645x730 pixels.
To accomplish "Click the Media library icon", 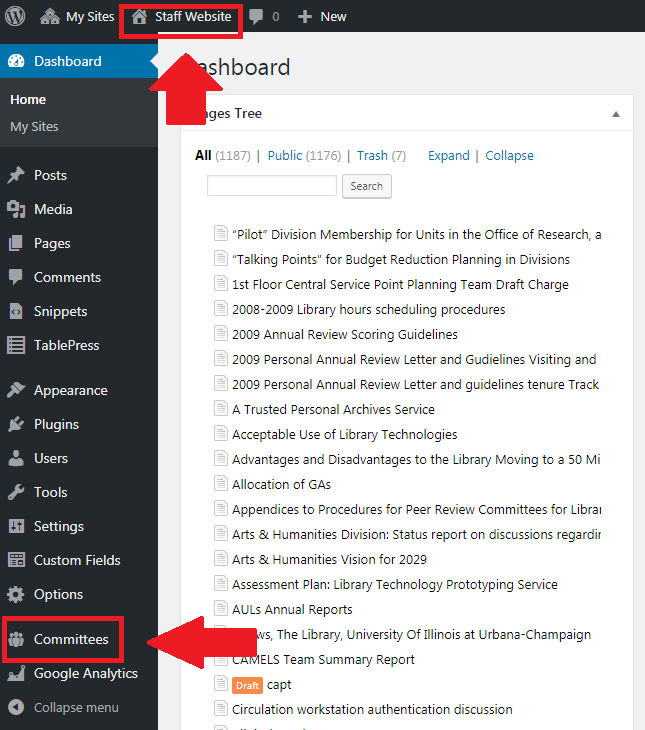I will coord(16,209).
